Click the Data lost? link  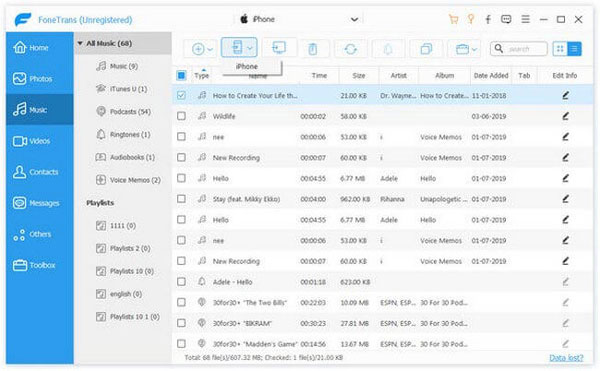click(566, 358)
